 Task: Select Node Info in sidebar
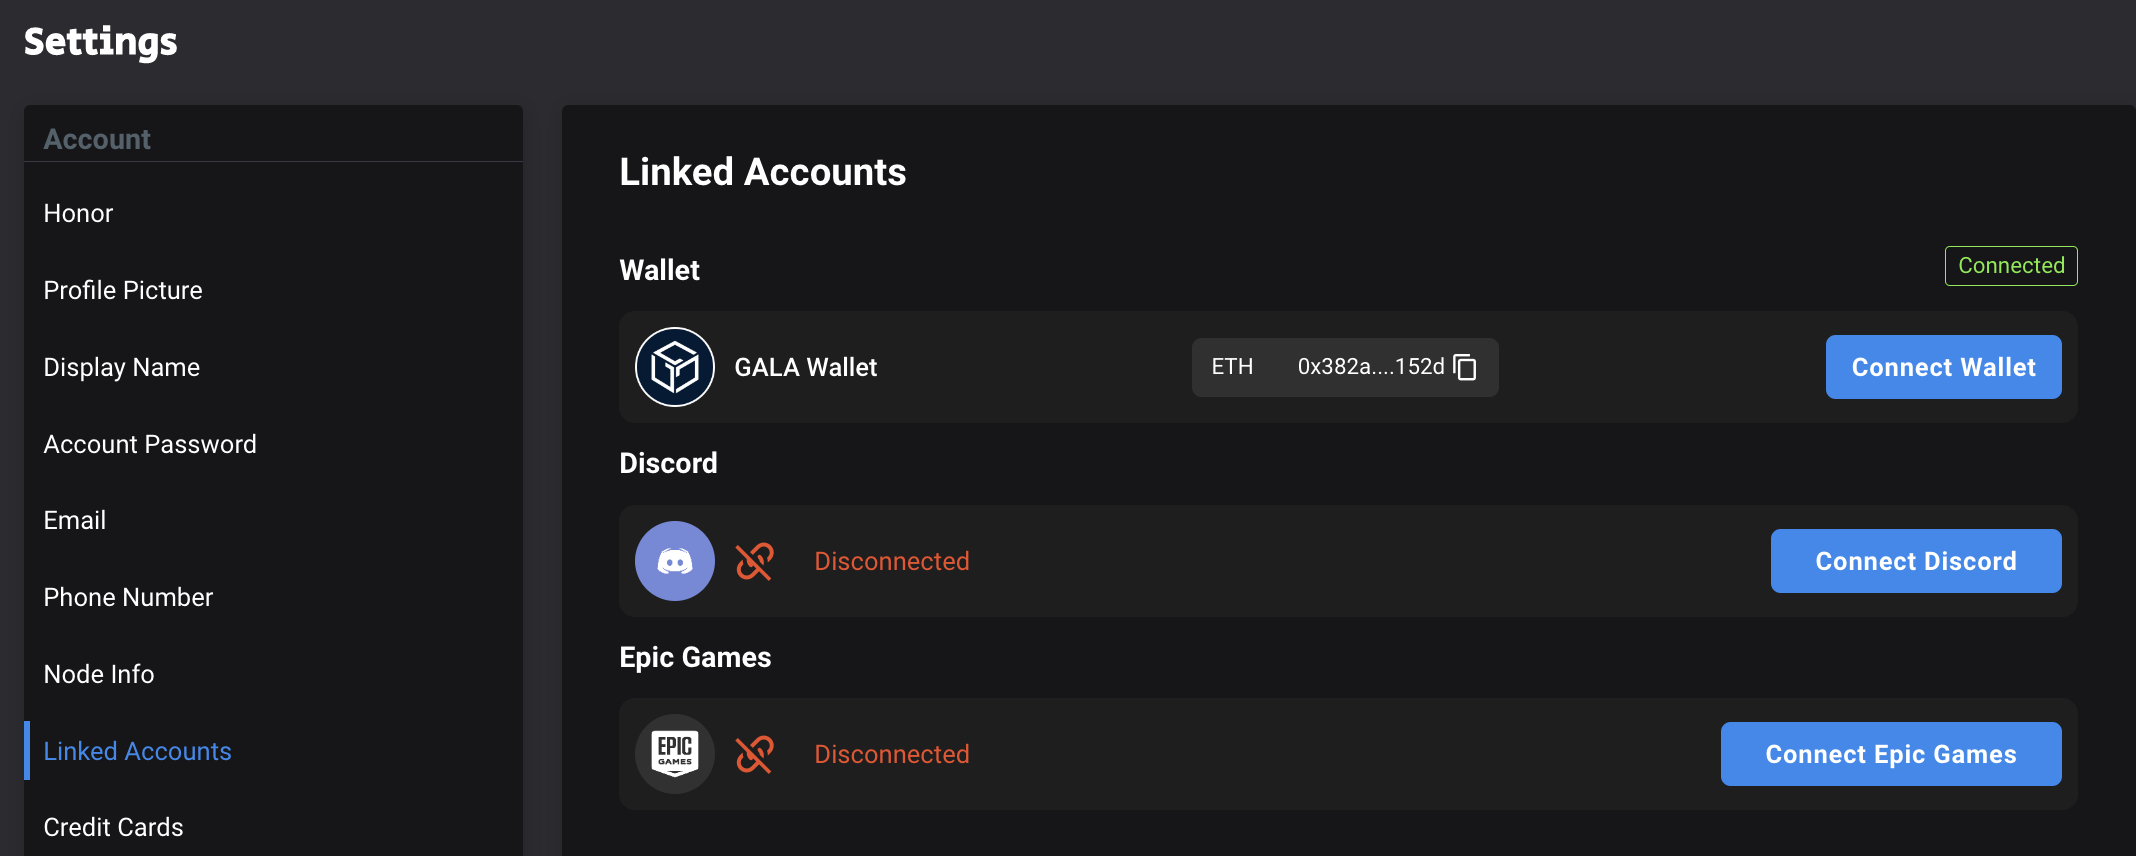coord(99,674)
